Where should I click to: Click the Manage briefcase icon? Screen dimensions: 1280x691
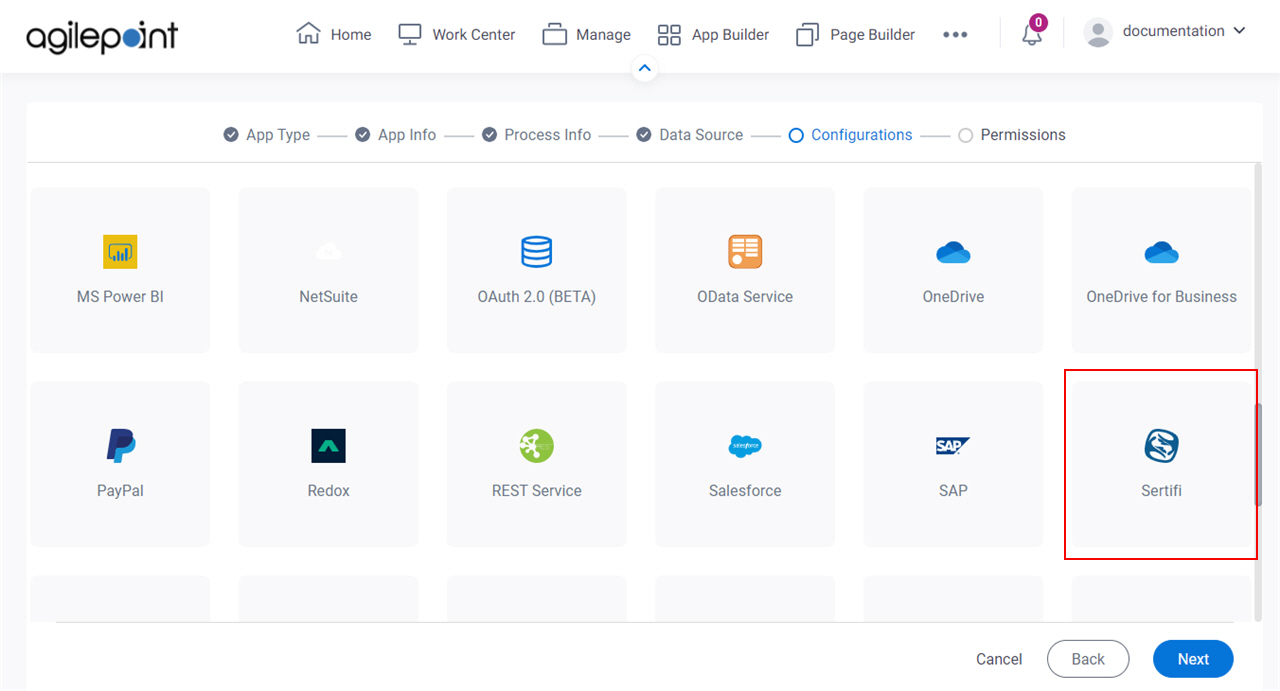point(554,35)
